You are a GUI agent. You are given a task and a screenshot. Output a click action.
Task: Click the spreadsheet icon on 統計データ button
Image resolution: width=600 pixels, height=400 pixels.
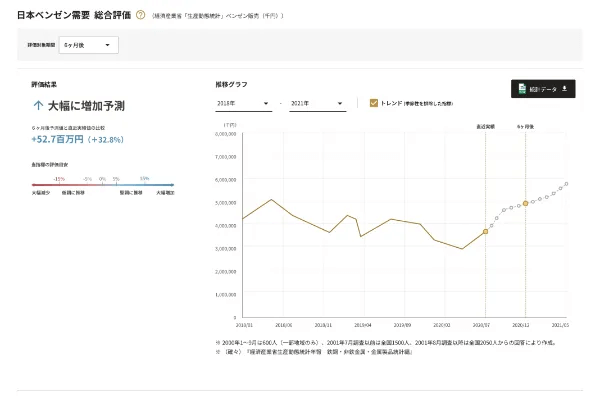(x=521, y=89)
